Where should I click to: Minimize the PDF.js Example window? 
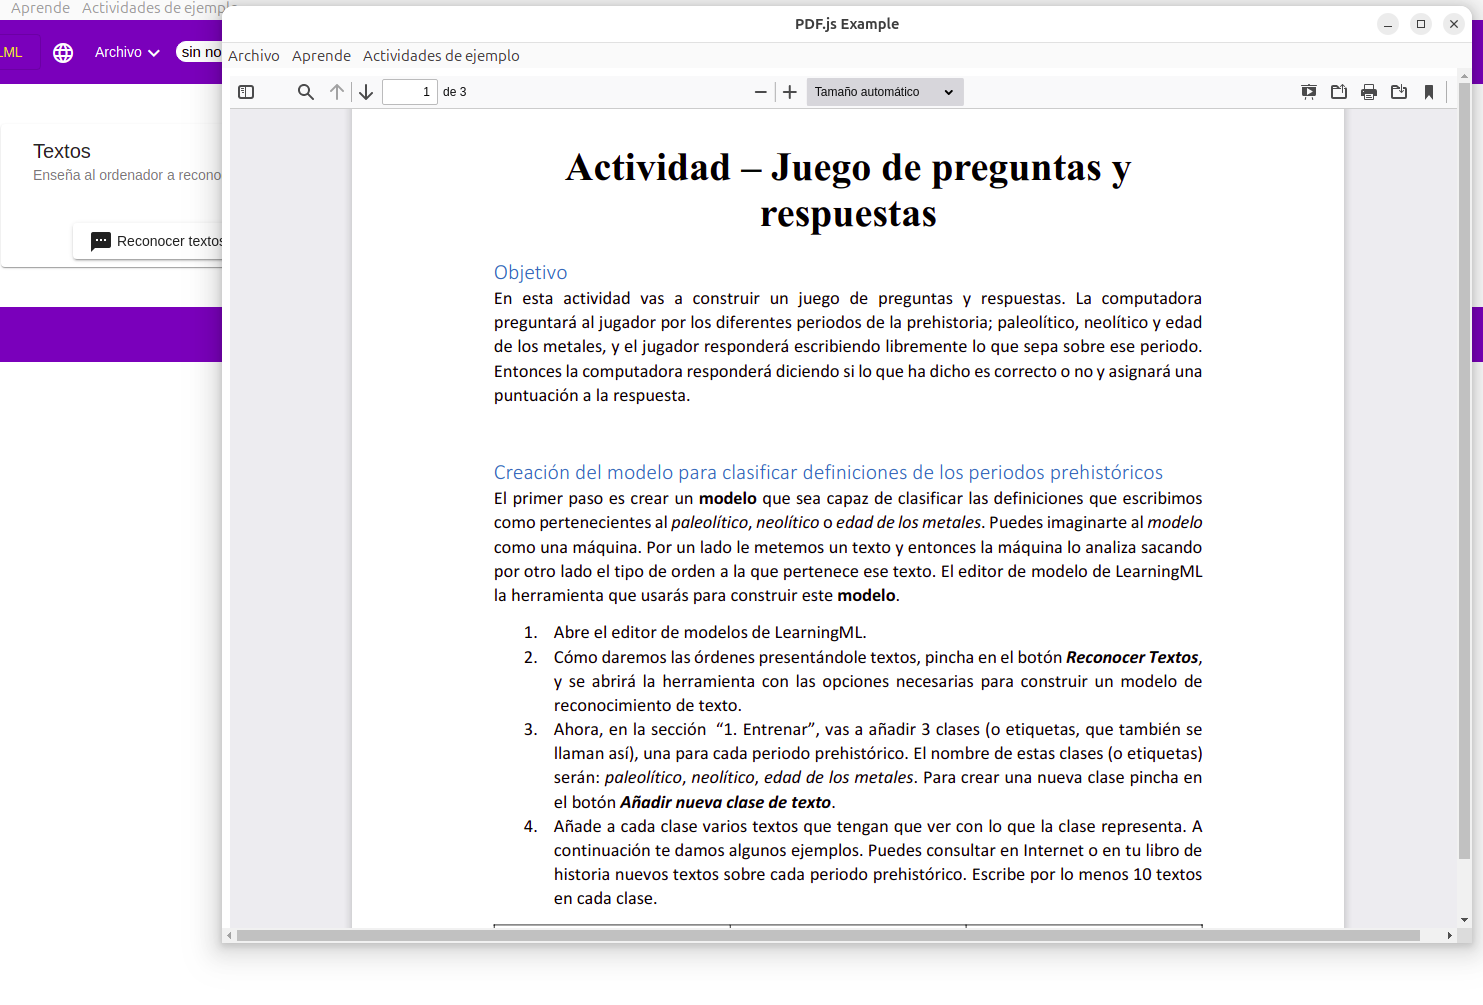(x=1388, y=24)
